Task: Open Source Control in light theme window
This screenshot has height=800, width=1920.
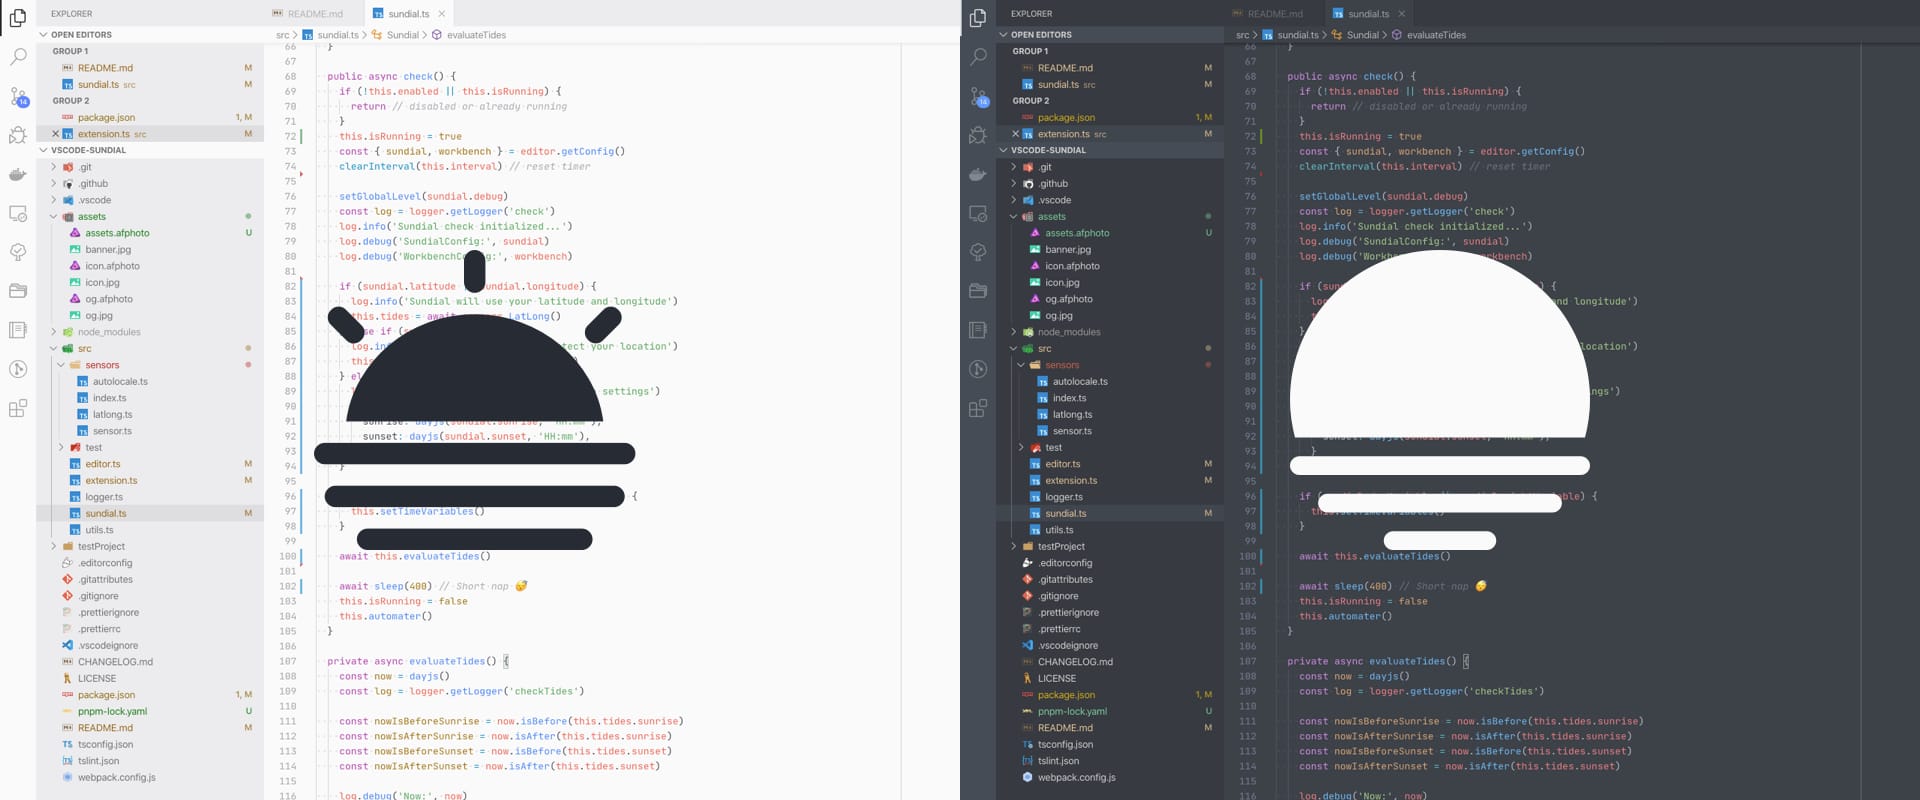Action: coord(18,96)
